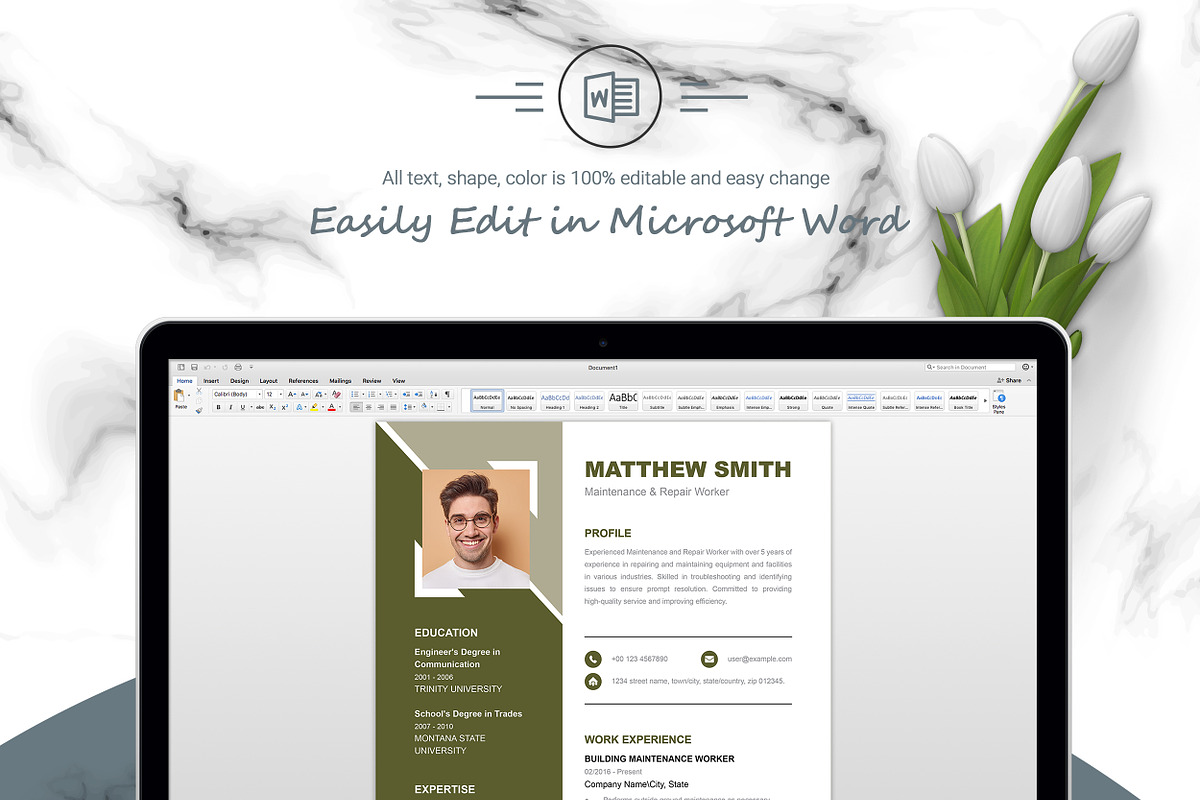Image resolution: width=1200 pixels, height=800 pixels.
Task: Click the Redo icon in quick access toolbar
Action: pyautogui.click(x=225, y=367)
